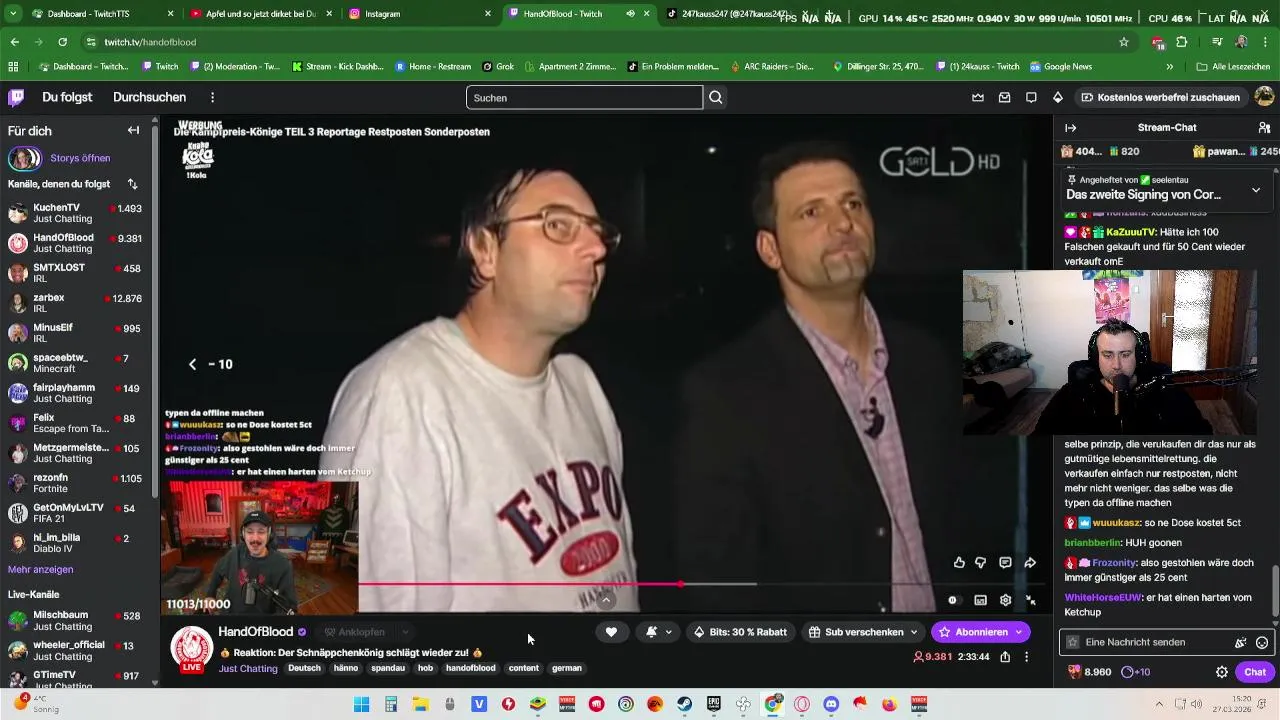Image resolution: width=1280 pixels, height=720 pixels.
Task: Share the stream via upload icon
Action: pyautogui.click(x=1005, y=657)
